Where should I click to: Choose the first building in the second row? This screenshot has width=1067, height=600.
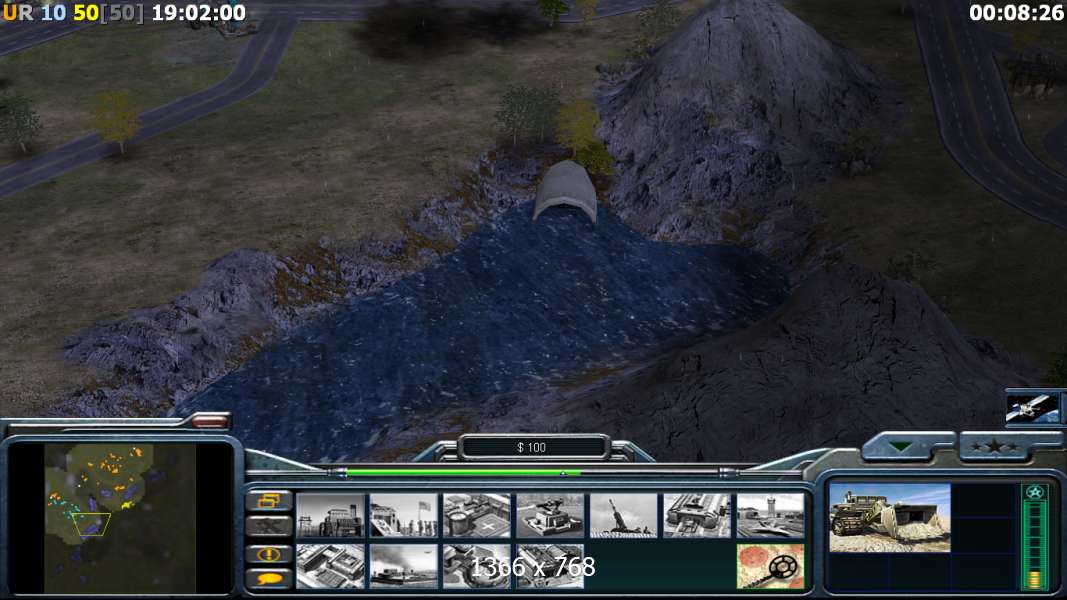(331, 566)
